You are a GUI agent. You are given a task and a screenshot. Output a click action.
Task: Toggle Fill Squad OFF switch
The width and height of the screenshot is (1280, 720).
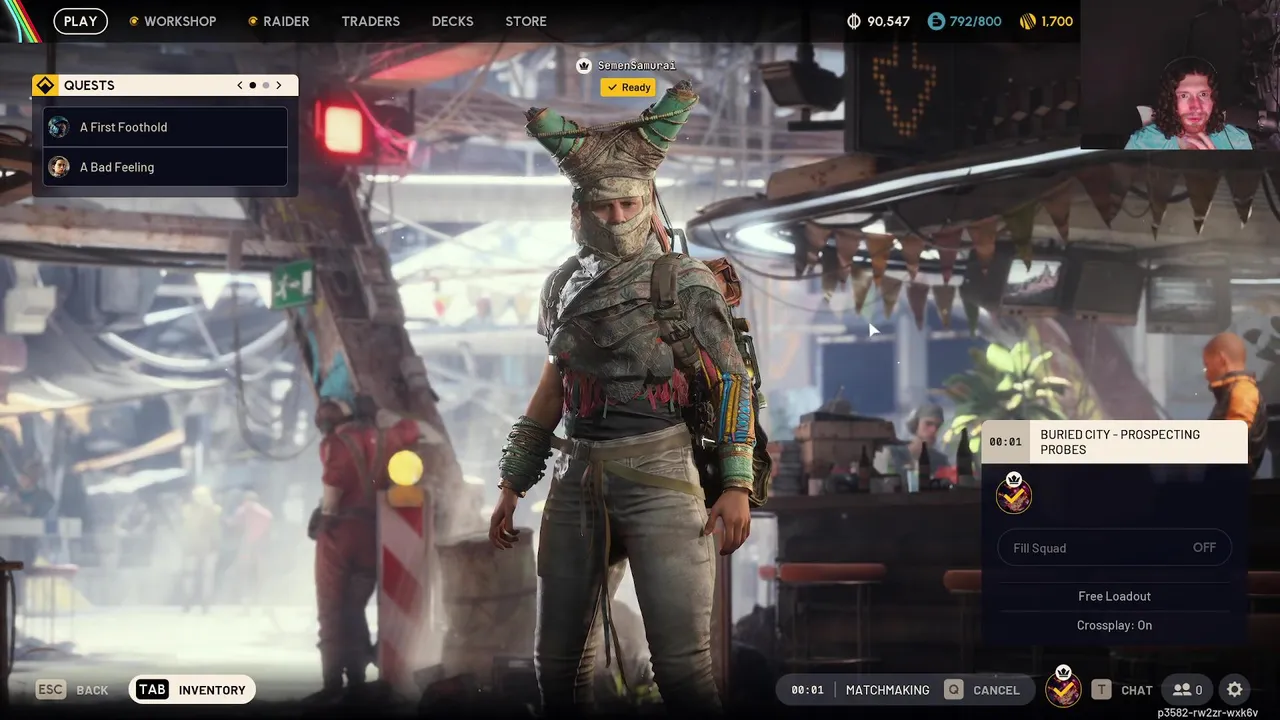1115,548
